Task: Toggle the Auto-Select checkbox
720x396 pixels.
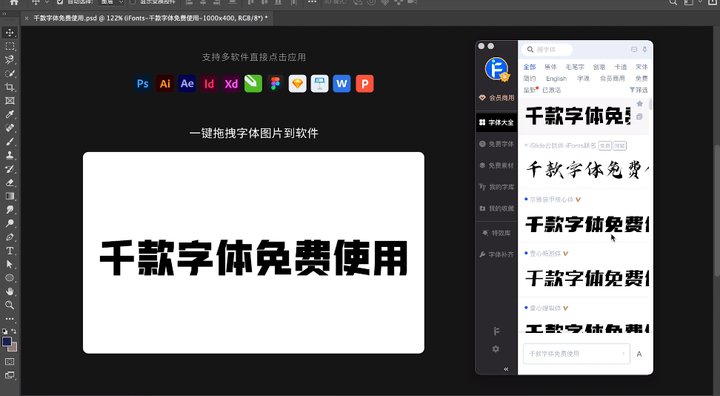Action: pos(60,2)
